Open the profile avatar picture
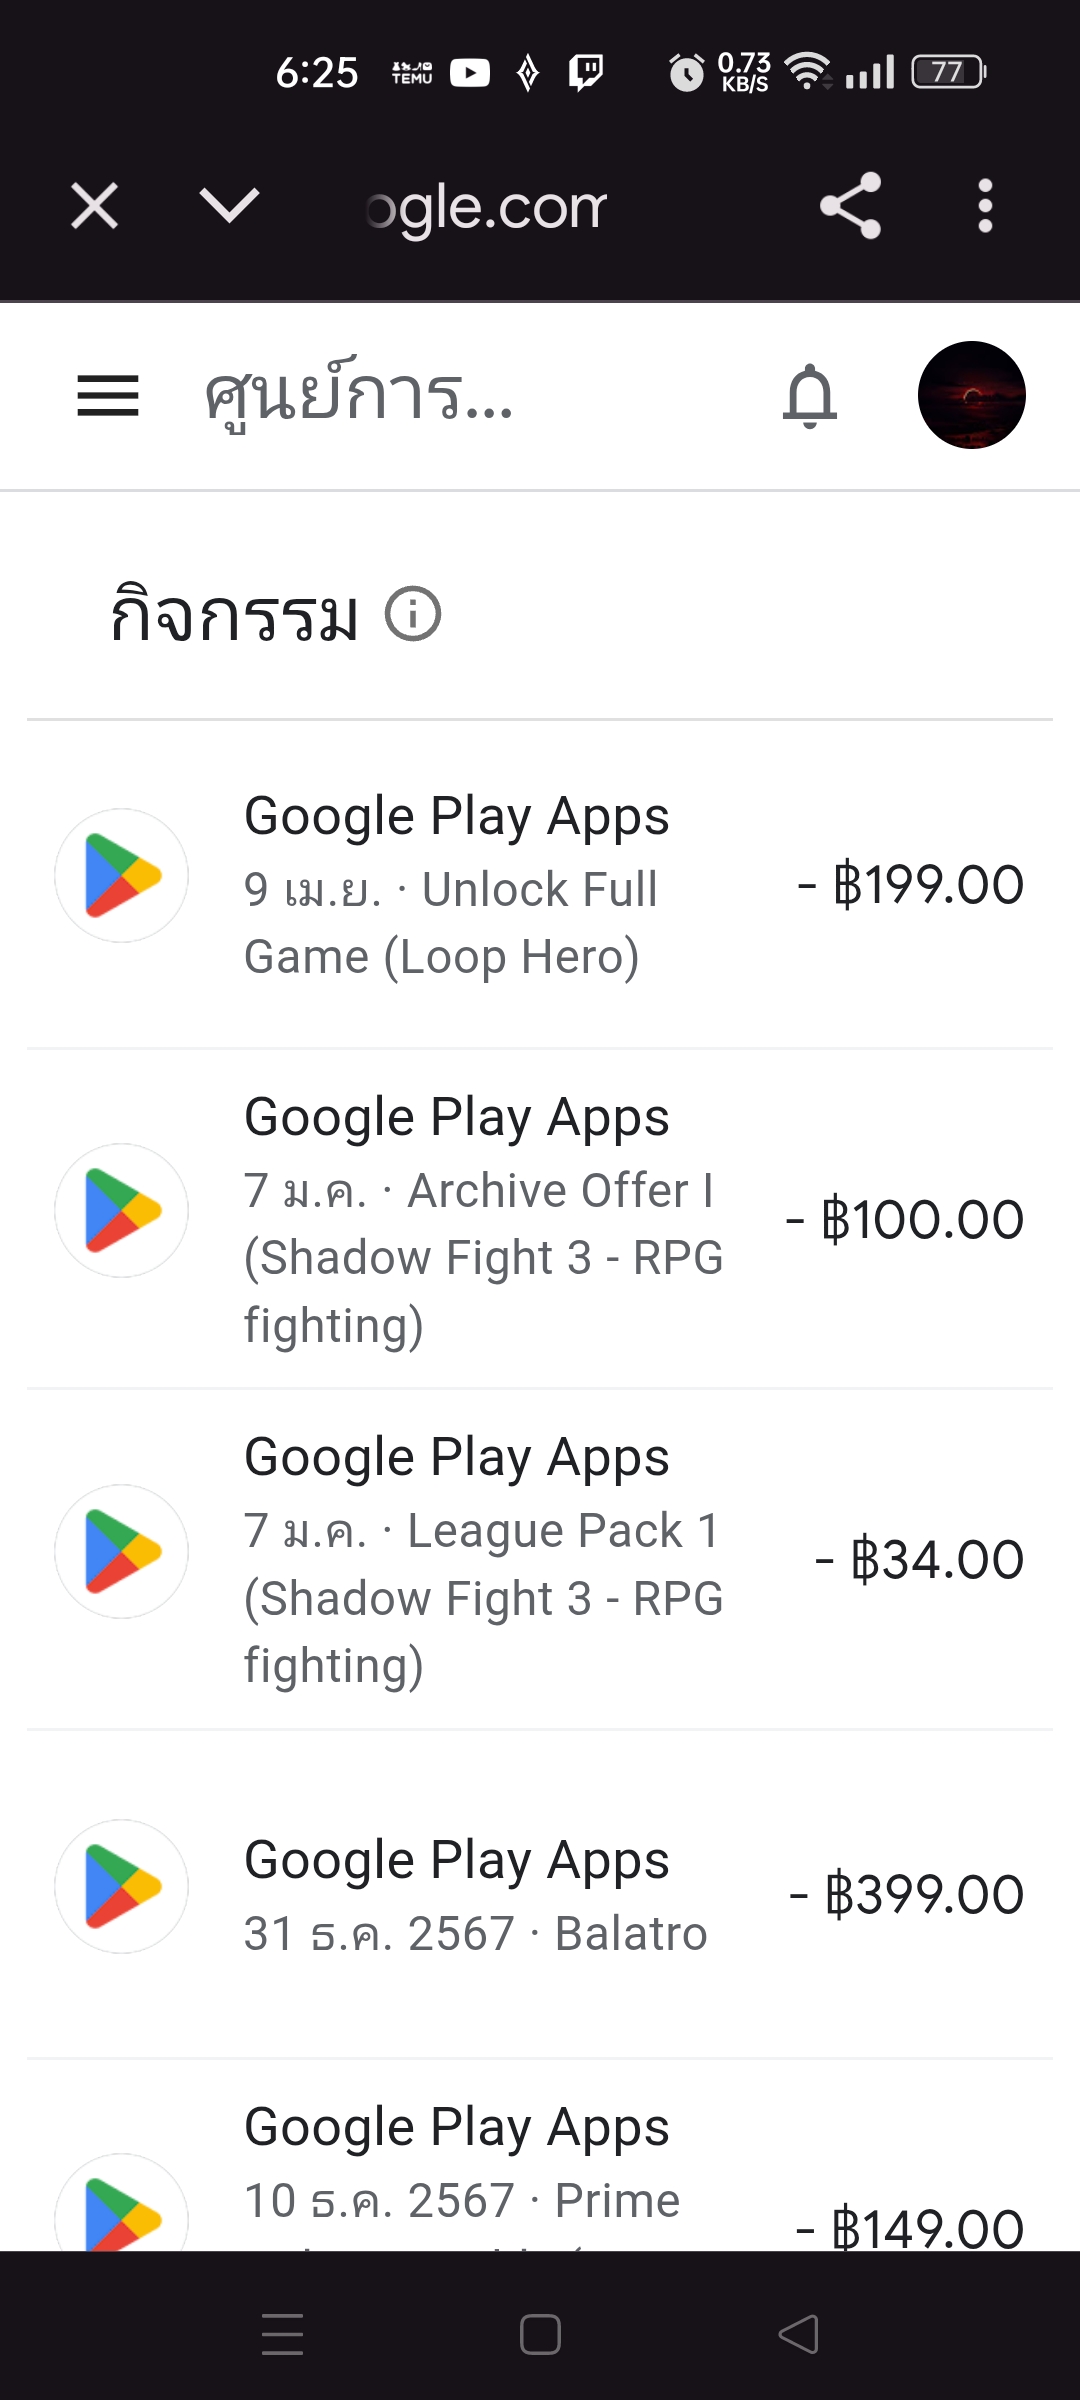The width and height of the screenshot is (1080, 2400). point(971,395)
